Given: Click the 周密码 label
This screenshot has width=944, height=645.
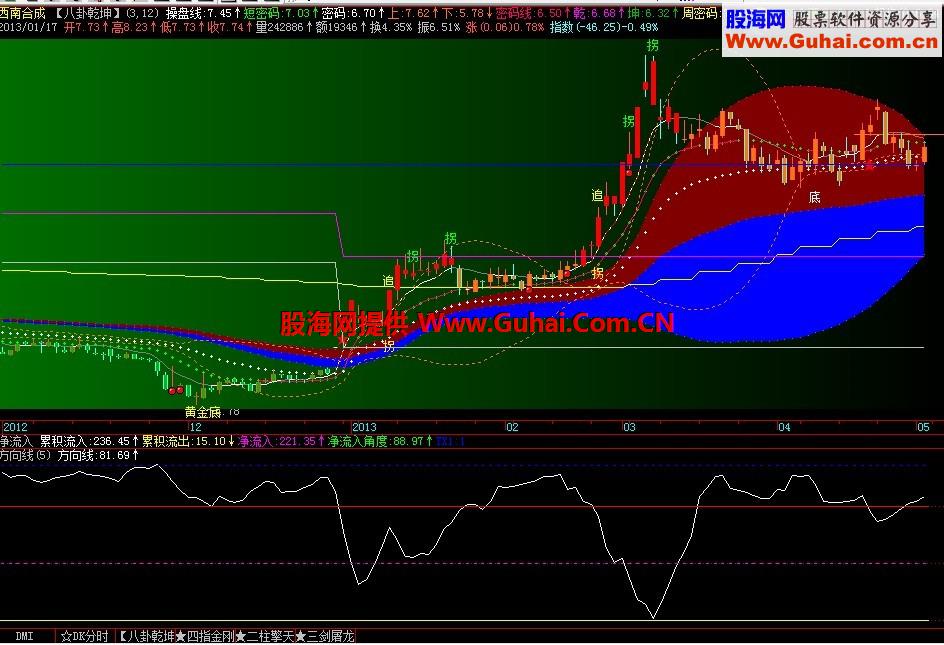Looking at the screenshot, I should 701,13.
